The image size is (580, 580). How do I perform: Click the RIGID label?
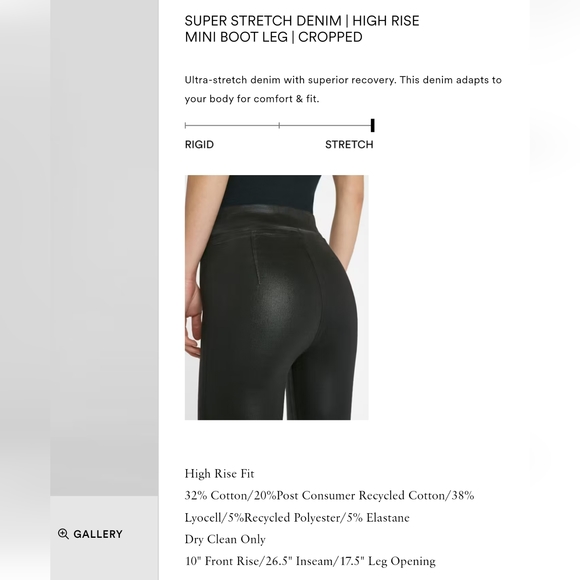point(199,144)
